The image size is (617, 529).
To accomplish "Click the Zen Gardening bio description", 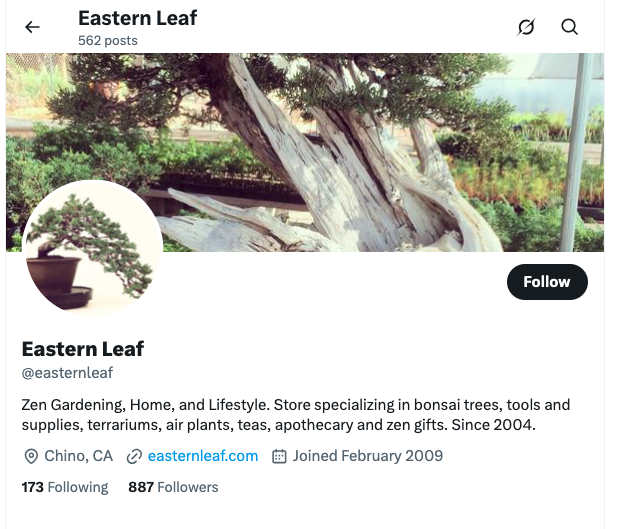I will pos(296,415).
